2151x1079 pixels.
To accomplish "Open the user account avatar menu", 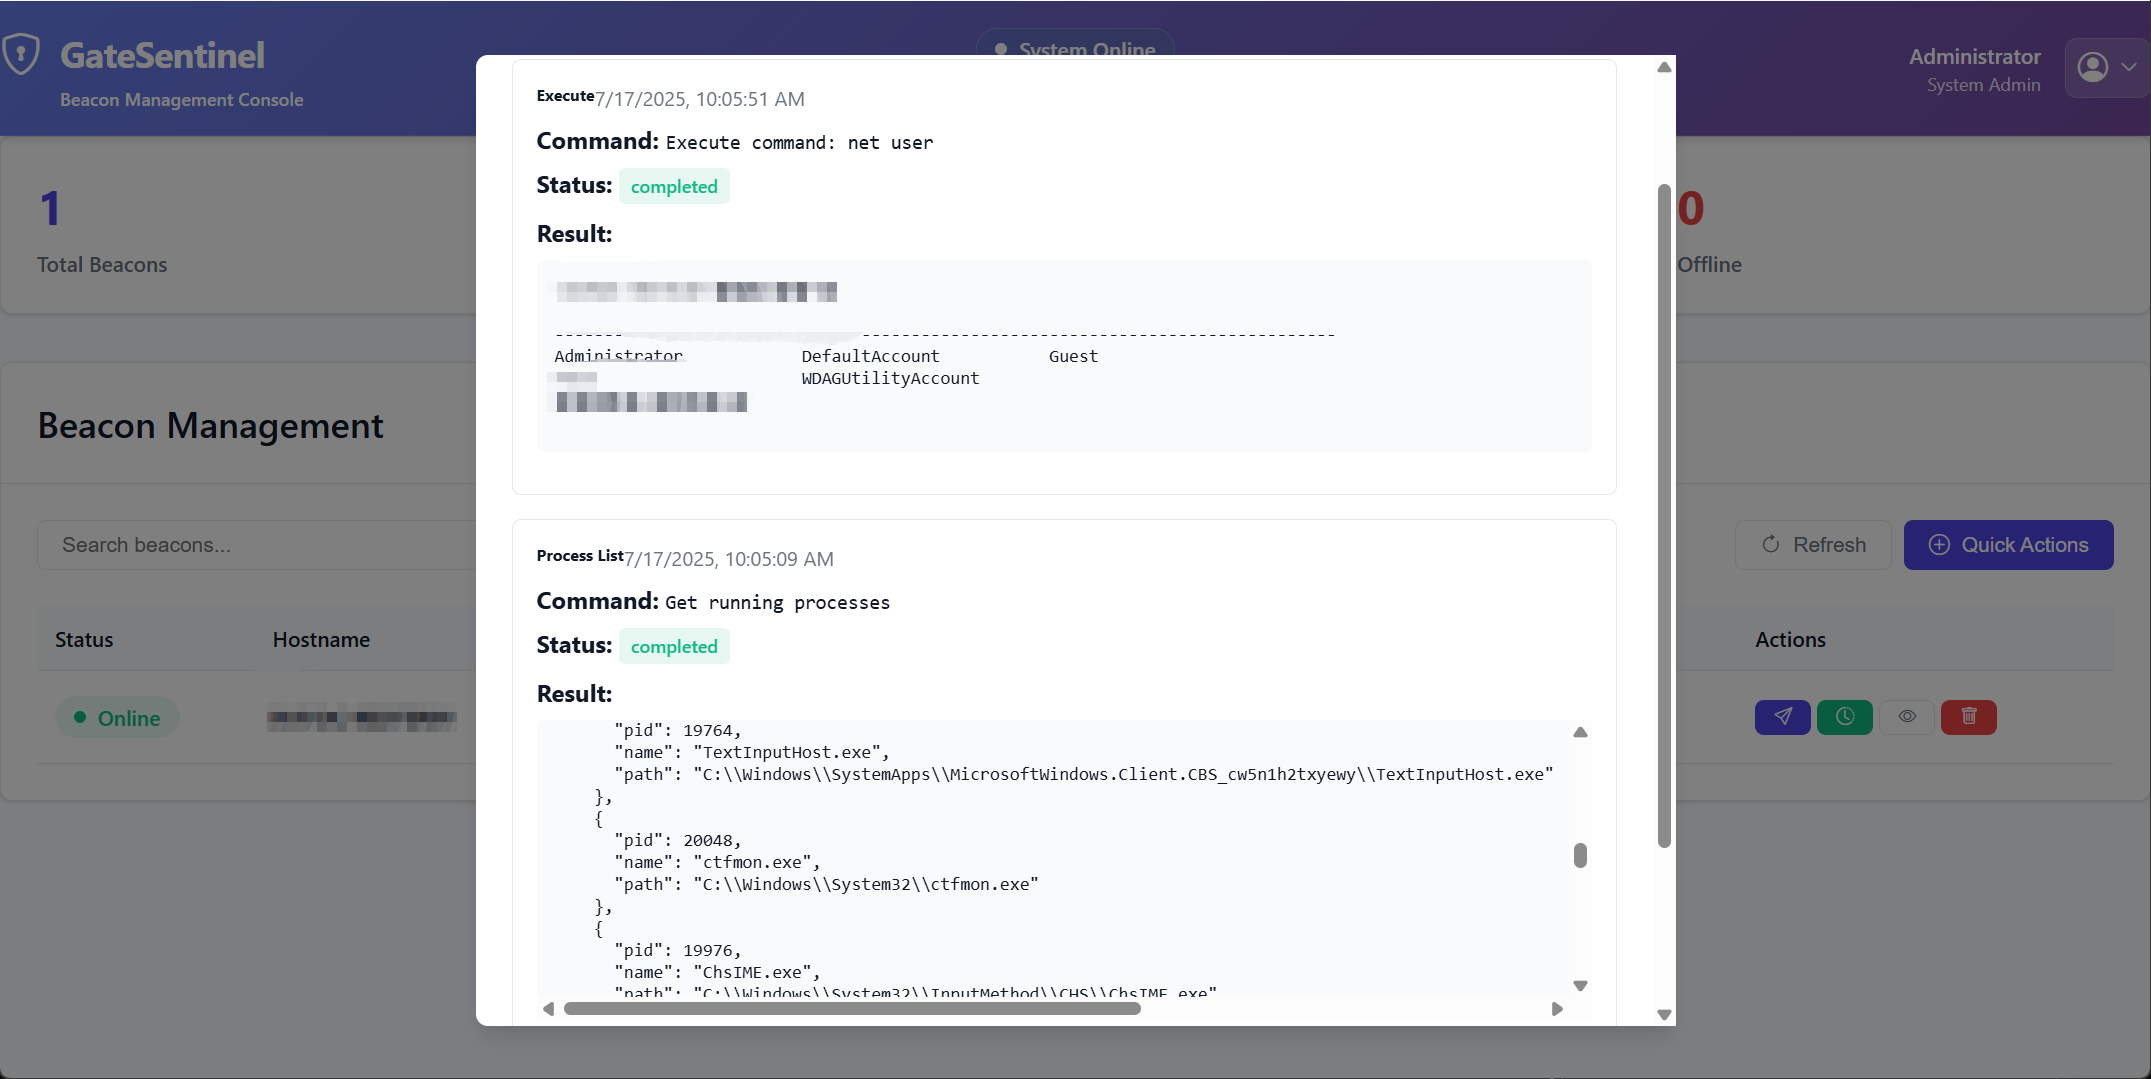I will click(x=2107, y=67).
